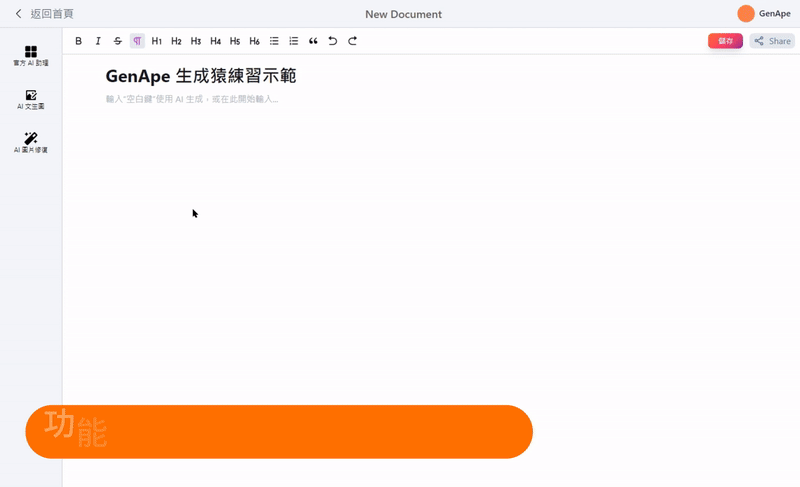The image size is (800, 487).
Task: Open the GenApe account avatar
Action: tap(746, 14)
